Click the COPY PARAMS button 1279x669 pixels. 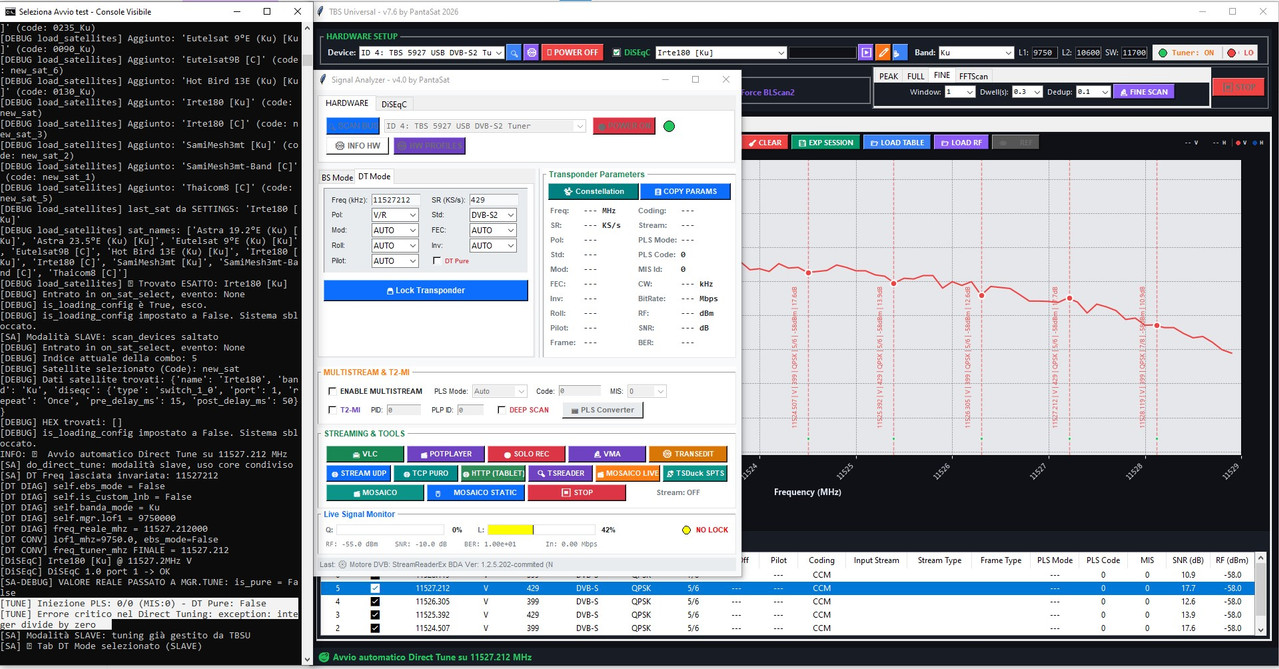[x=685, y=191]
